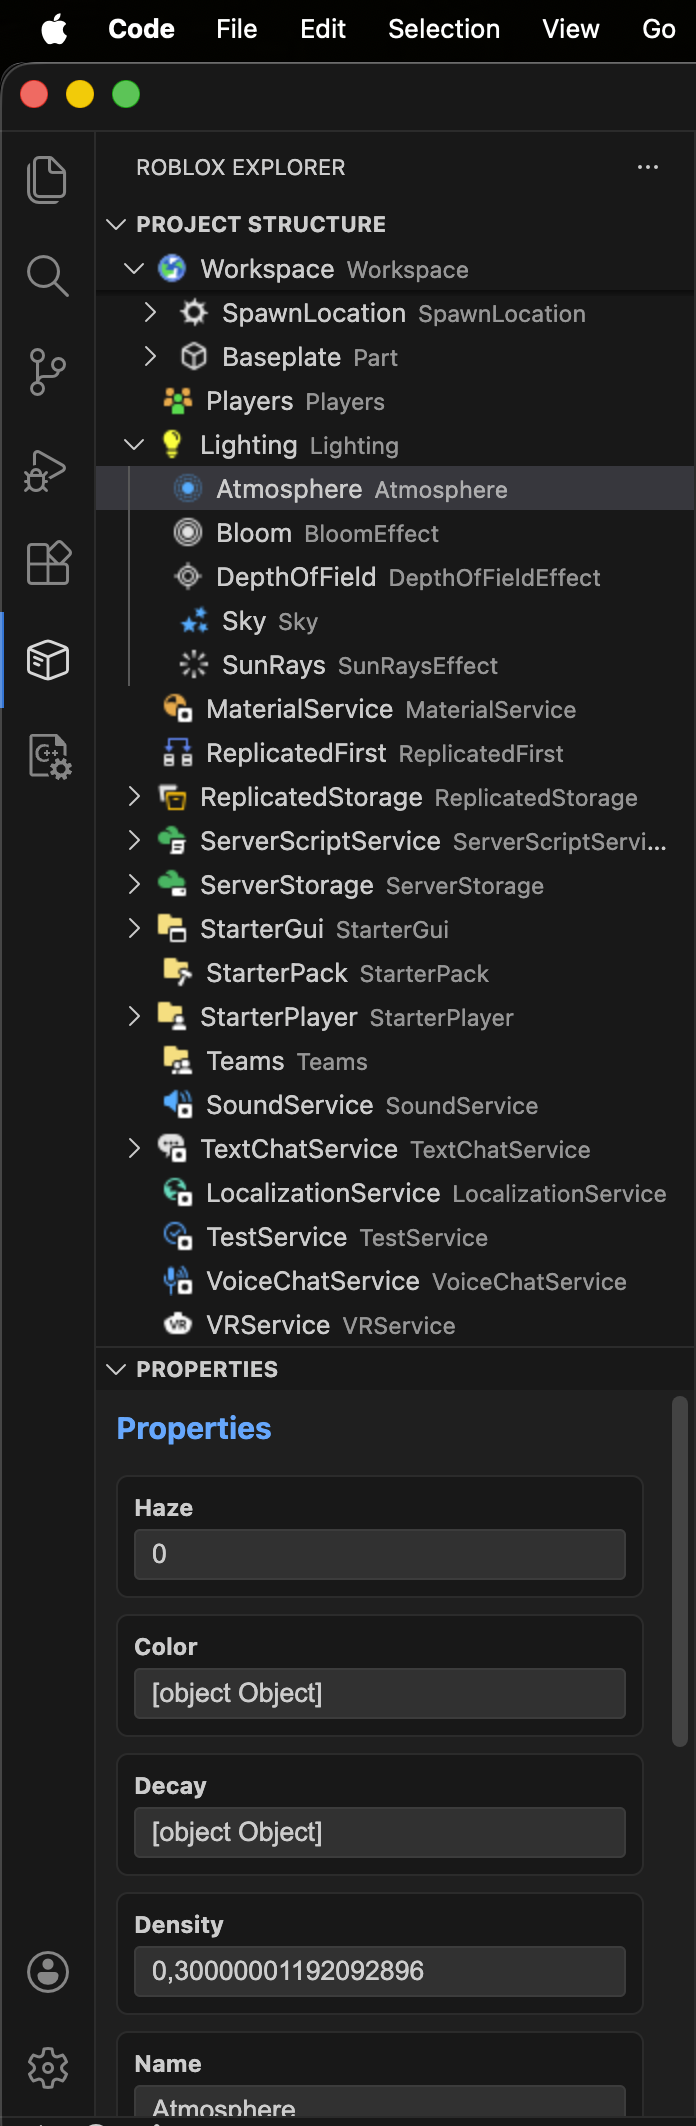
Task: Open the Search view in the activity bar
Action: pos(47,276)
